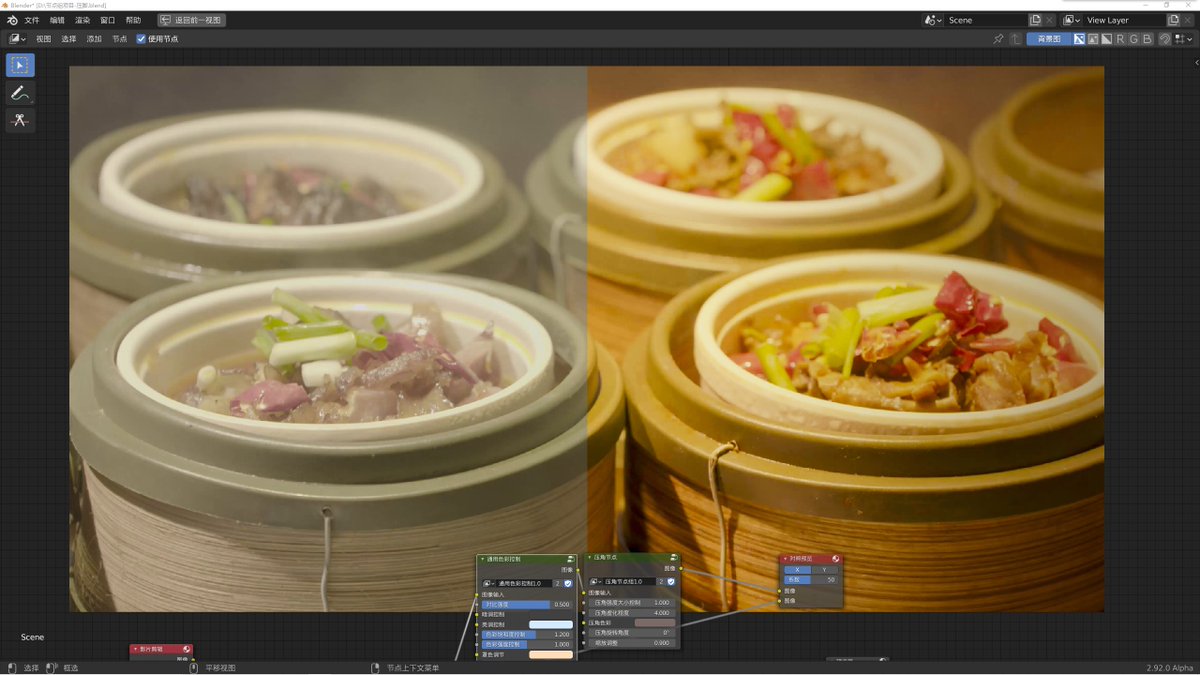Screen dimensions: 1200x675
Task: Show only the R channel
Action: pos(1120,39)
